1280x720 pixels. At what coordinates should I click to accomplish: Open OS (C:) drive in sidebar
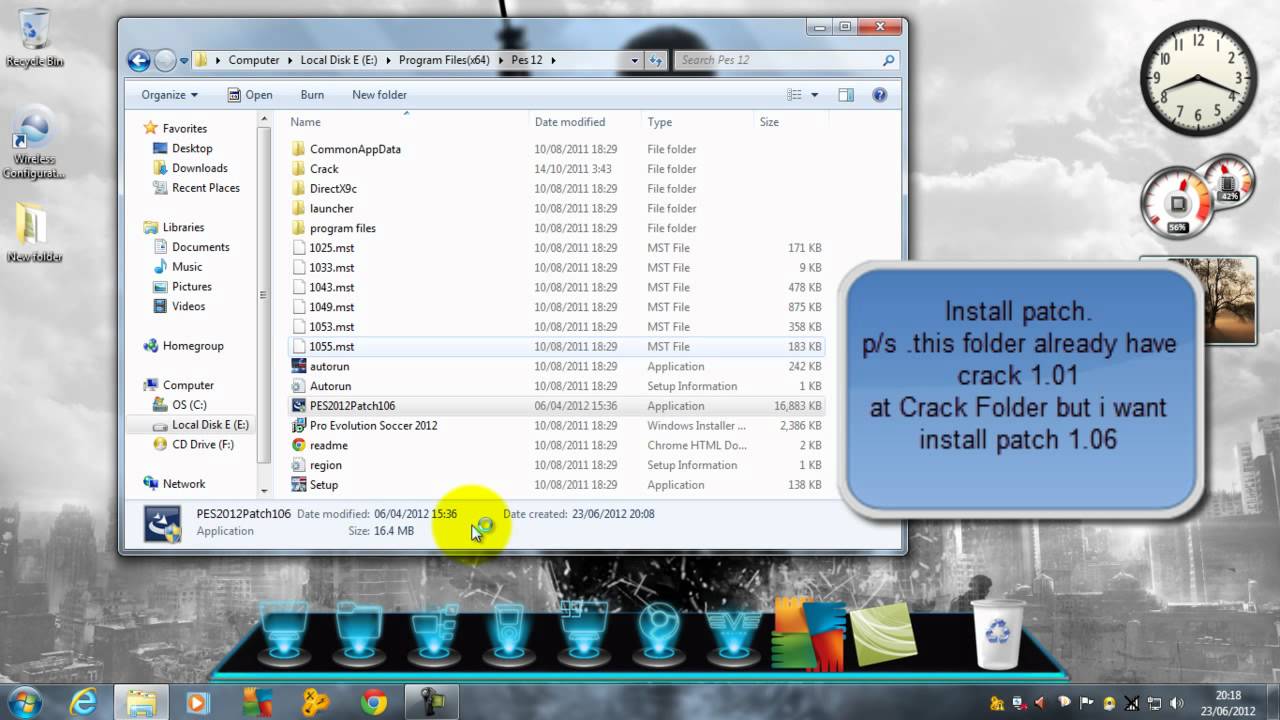[189, 405]
